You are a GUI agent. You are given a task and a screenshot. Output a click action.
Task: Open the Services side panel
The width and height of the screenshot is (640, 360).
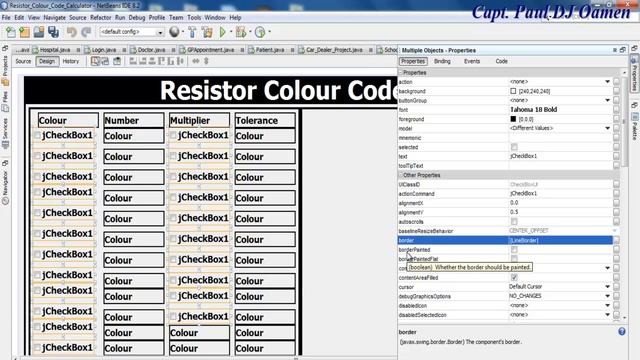[x=5, y=134]
